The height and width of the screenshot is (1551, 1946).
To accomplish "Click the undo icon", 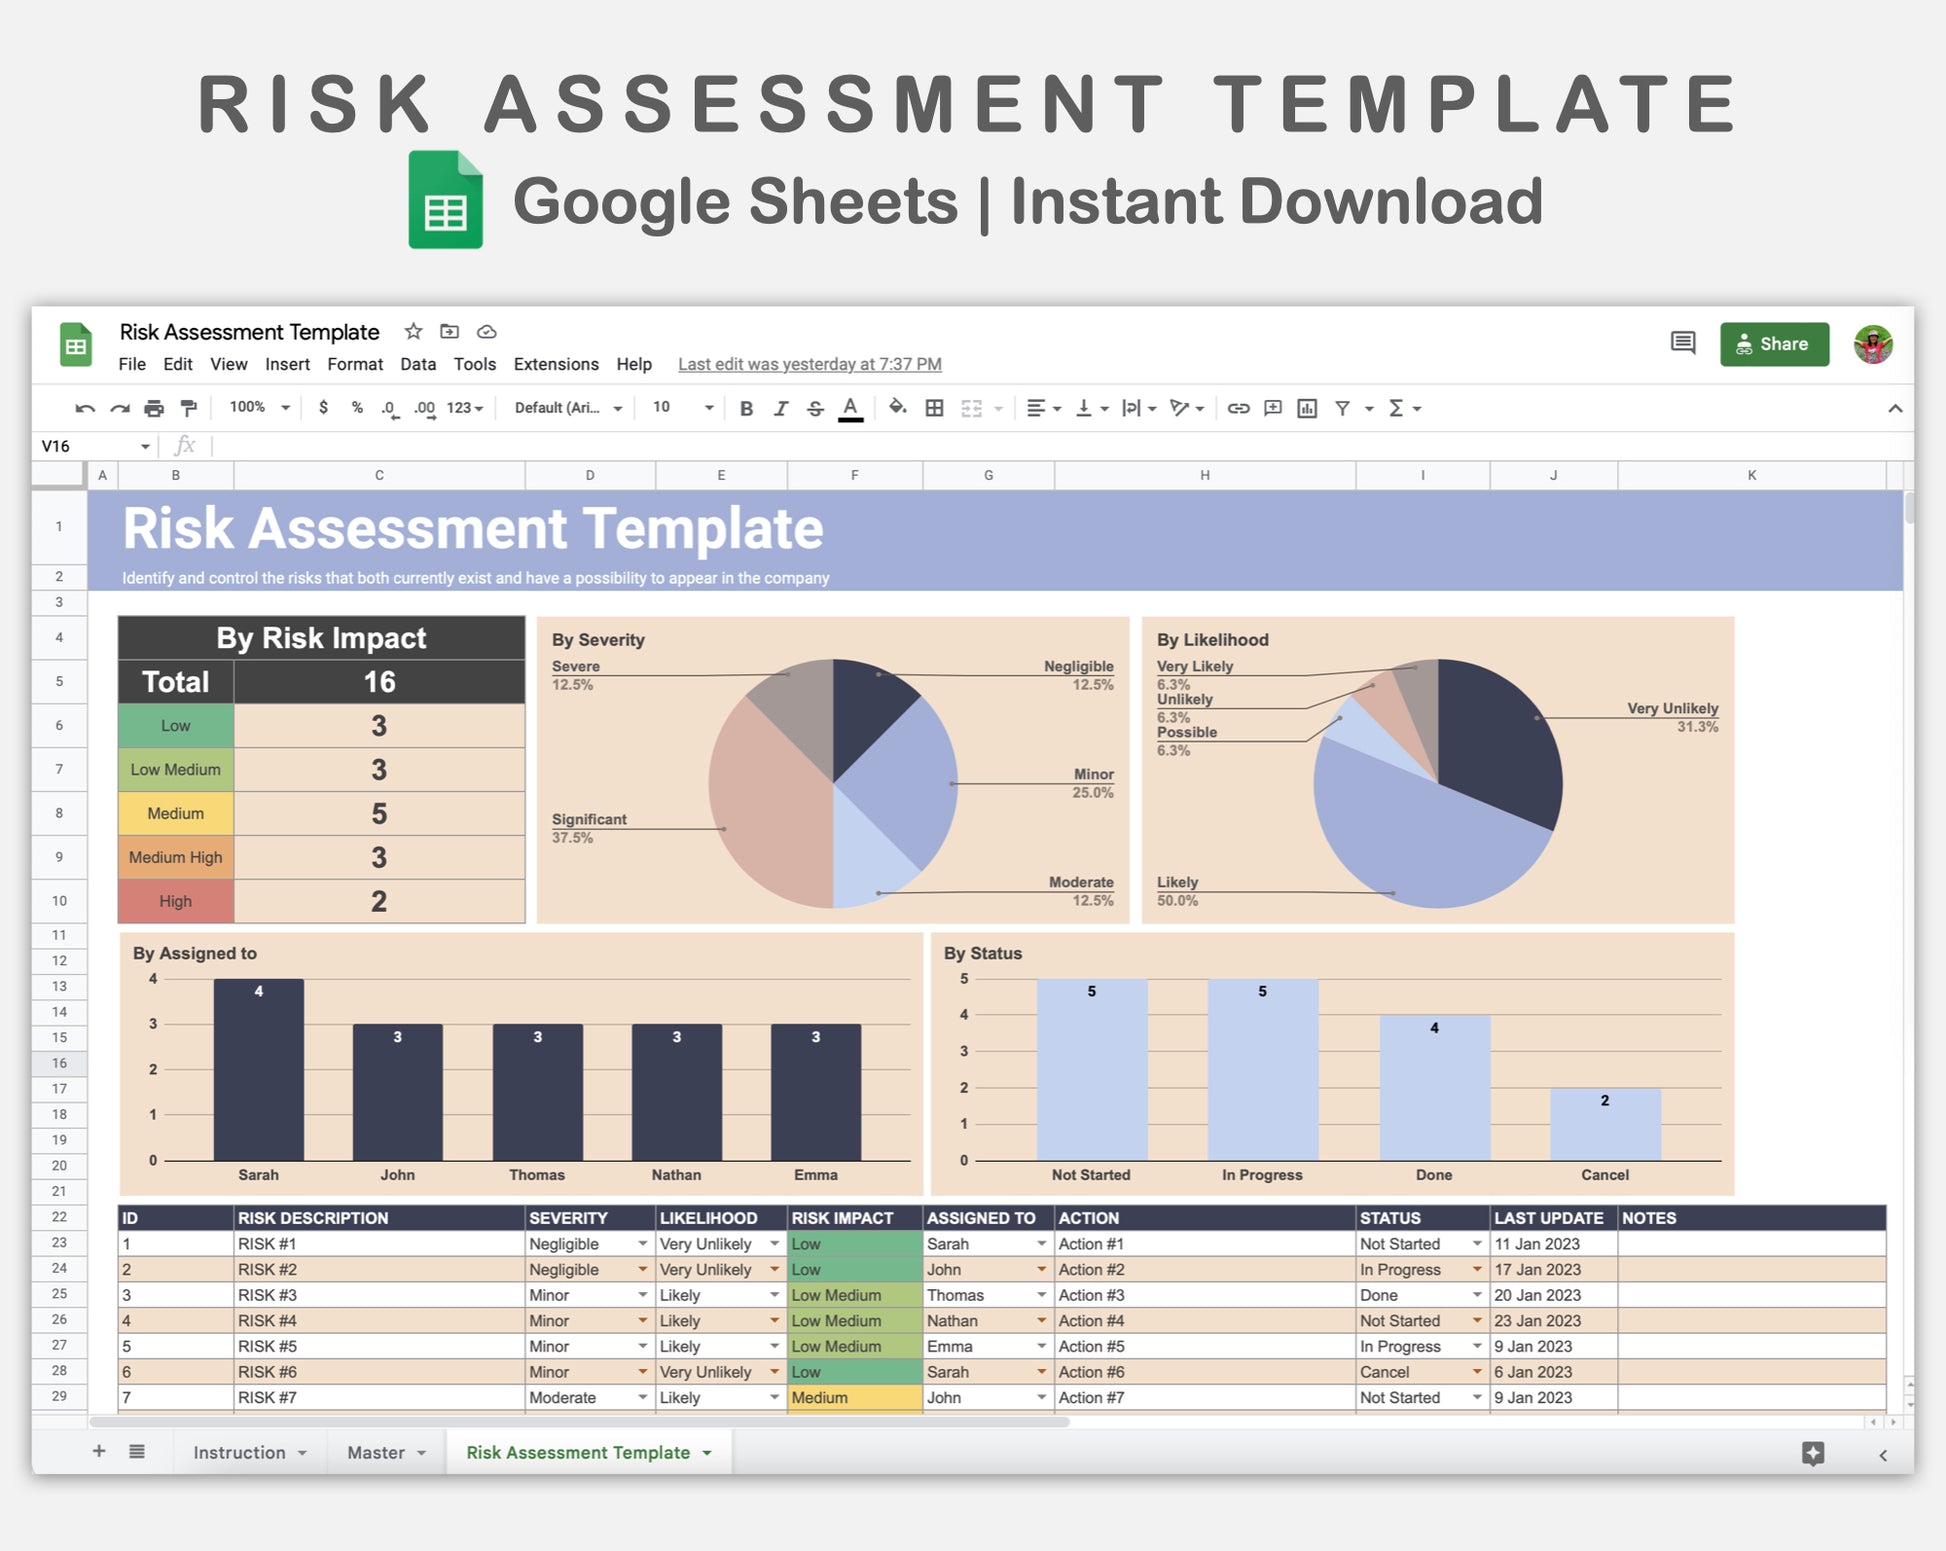I will pyautogui.click(x=84, y=408).
